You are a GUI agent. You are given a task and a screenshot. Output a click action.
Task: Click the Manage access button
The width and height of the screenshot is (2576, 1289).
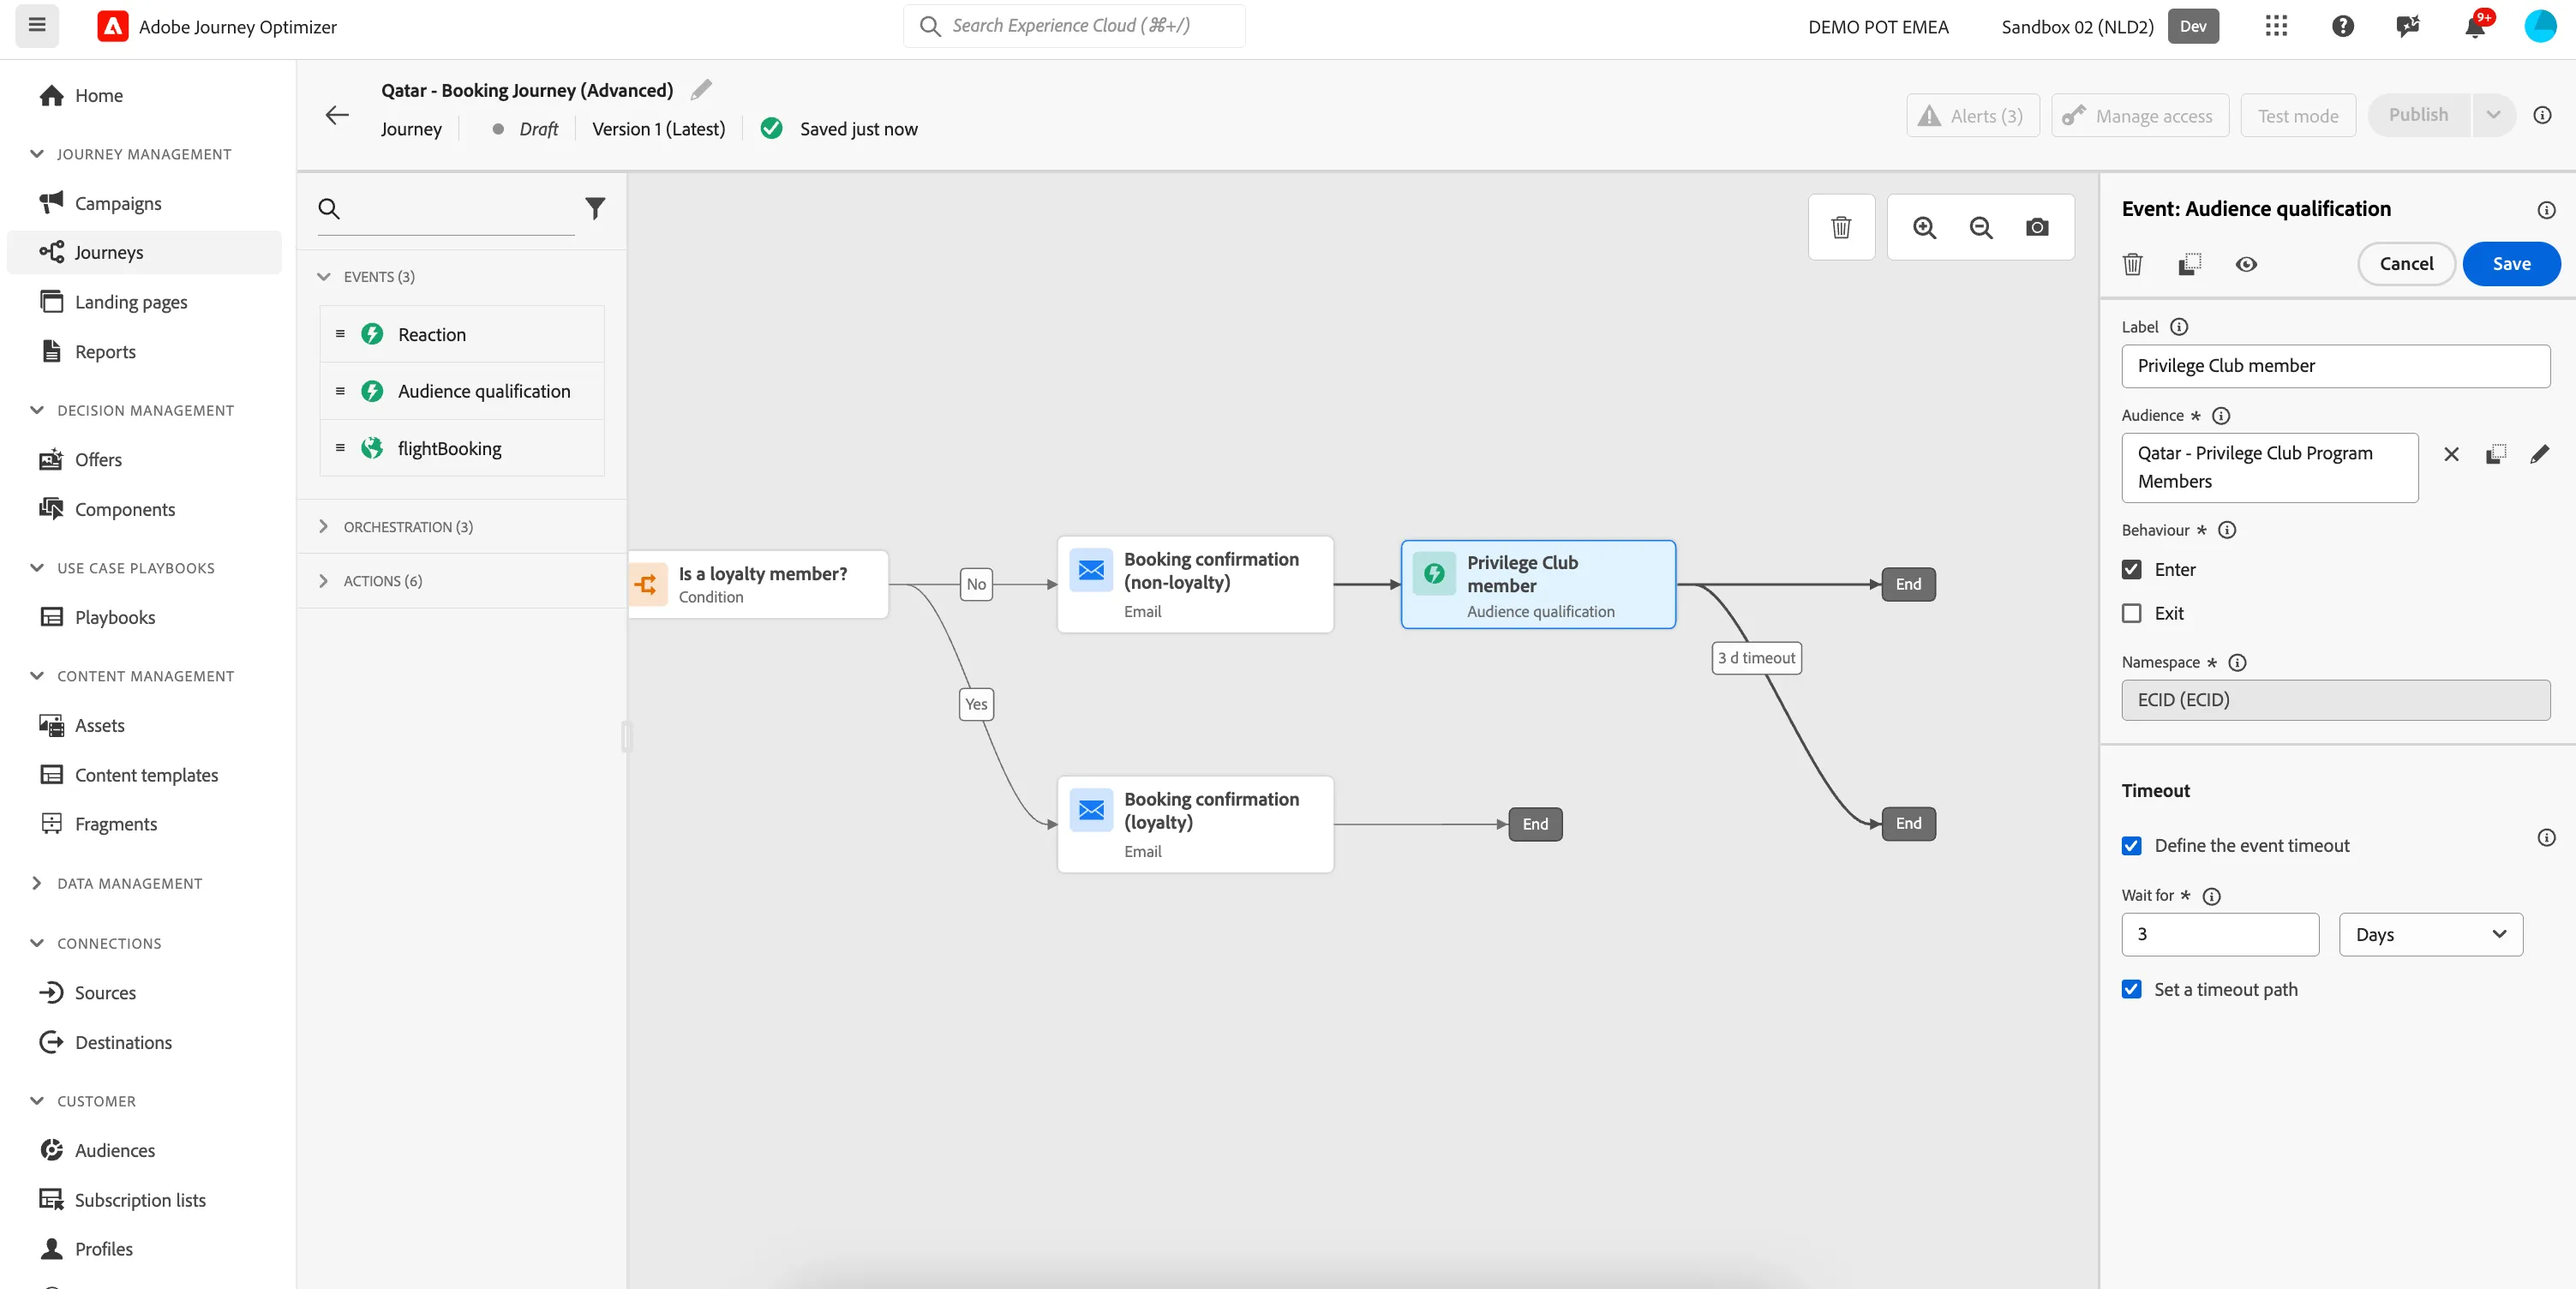(2139, 115)
